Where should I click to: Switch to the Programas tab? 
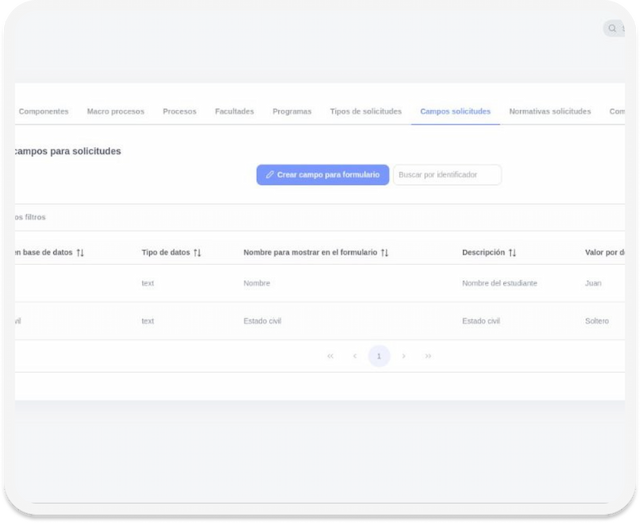coord(292,112)
